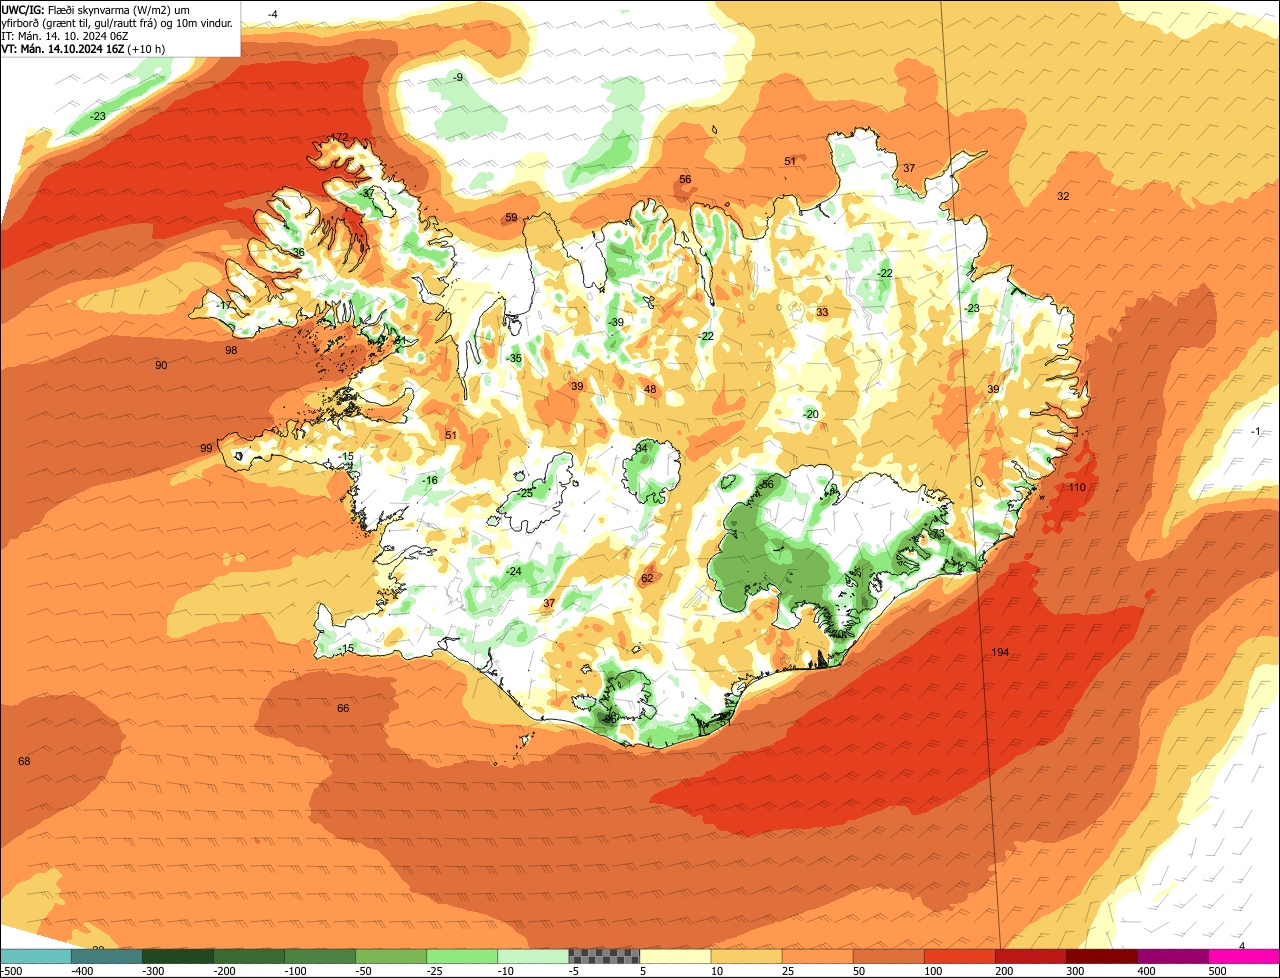The height and width of the screenshot is (978, 1280).
Task: Click the -4 value at the top edge
Action: click(x=273, y=14)
